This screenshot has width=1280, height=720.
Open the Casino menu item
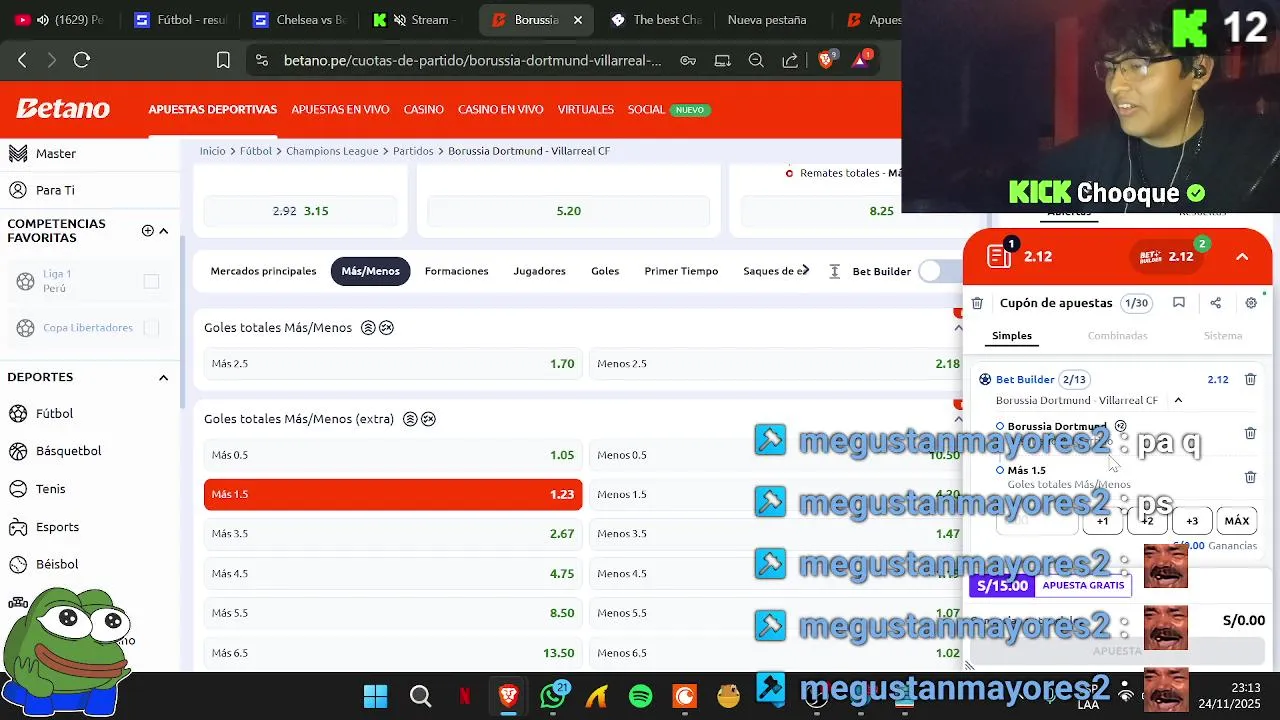pos(423,109)
